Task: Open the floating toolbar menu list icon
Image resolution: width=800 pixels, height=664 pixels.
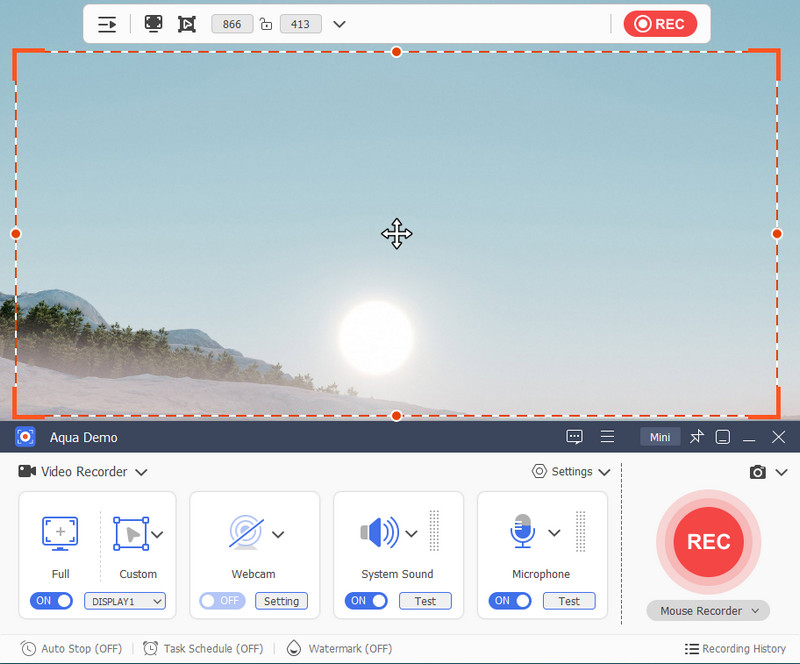Action: [x=107, y=24]
